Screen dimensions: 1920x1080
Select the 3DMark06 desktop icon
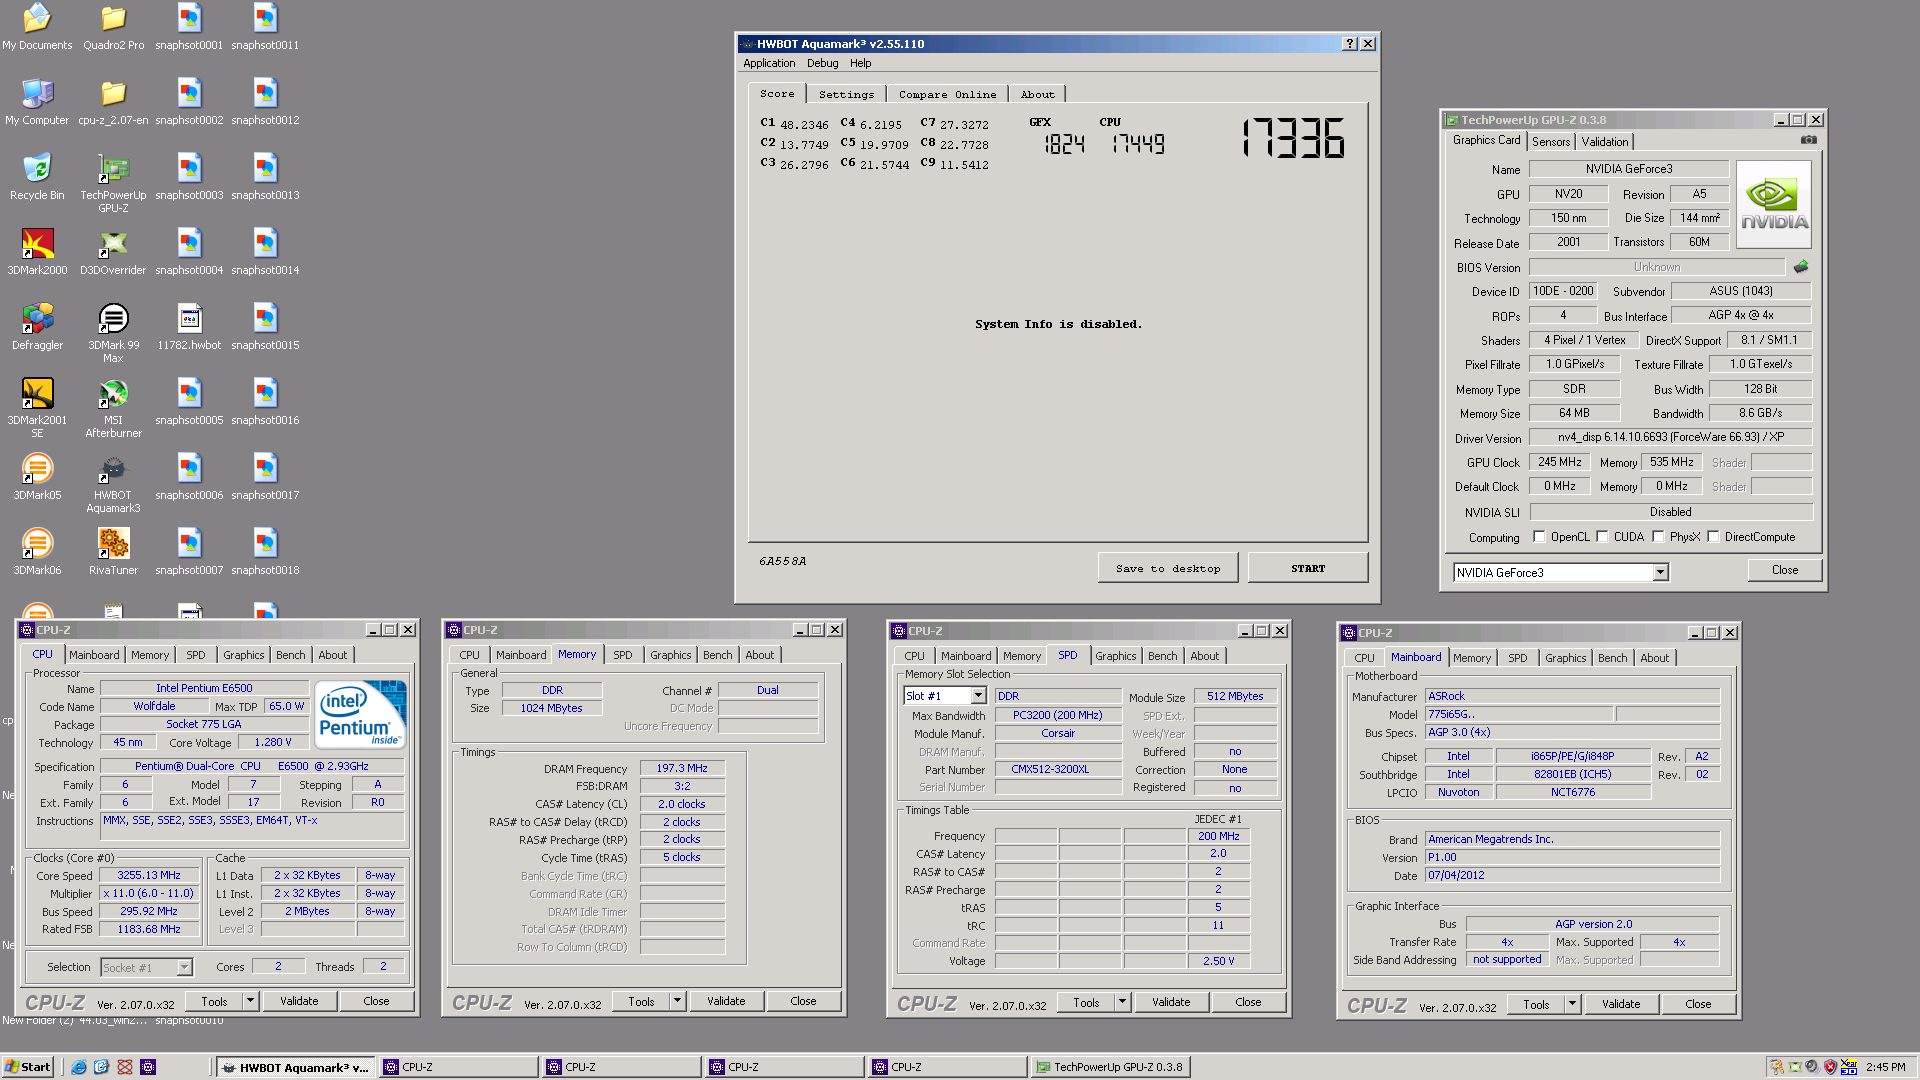(x=37, y=552)
